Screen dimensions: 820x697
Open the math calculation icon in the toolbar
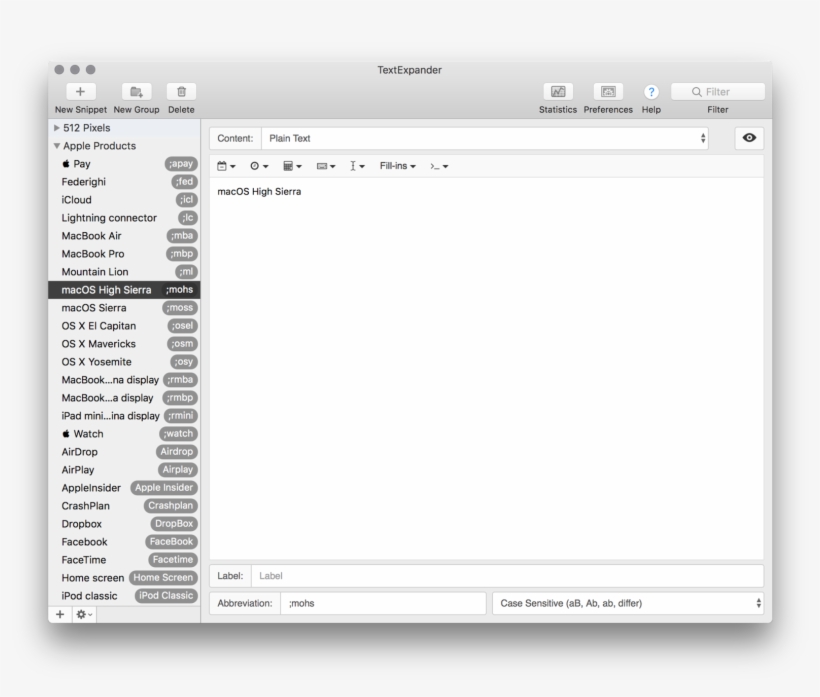290,168
